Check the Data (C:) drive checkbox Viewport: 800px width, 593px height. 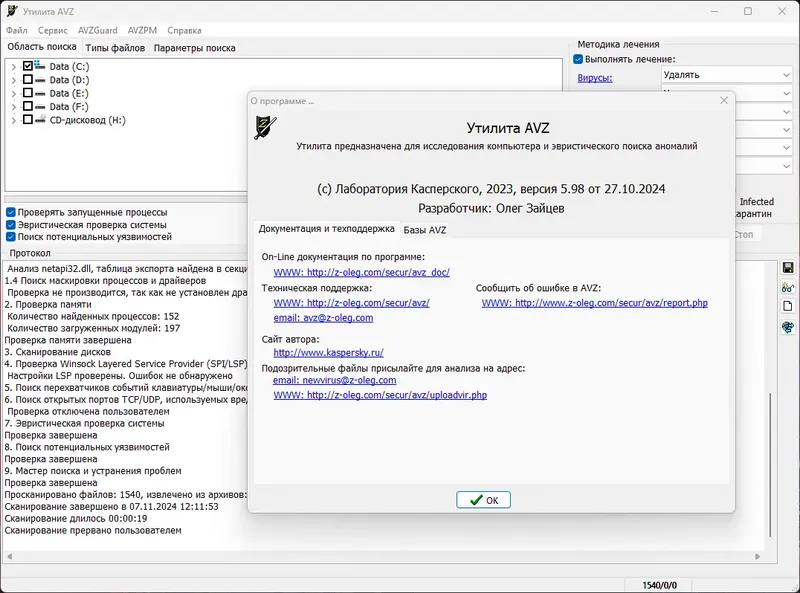28,66
